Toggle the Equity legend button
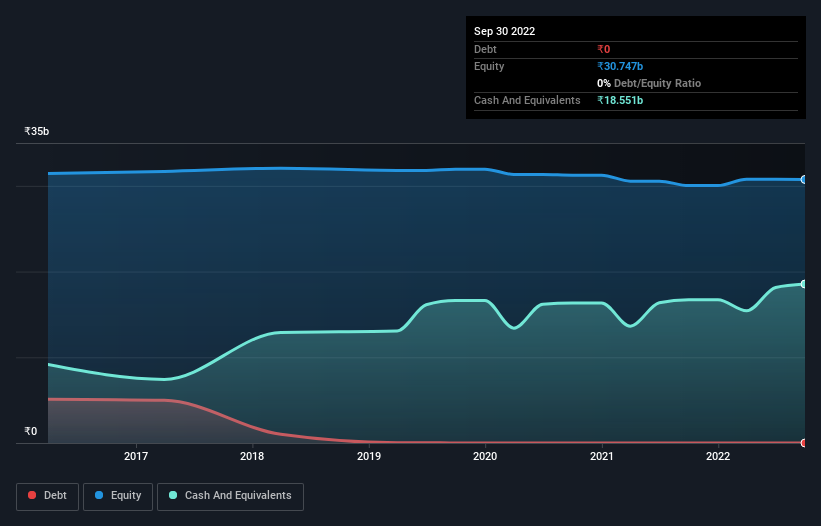821x526 pixels. click(118, 496)
